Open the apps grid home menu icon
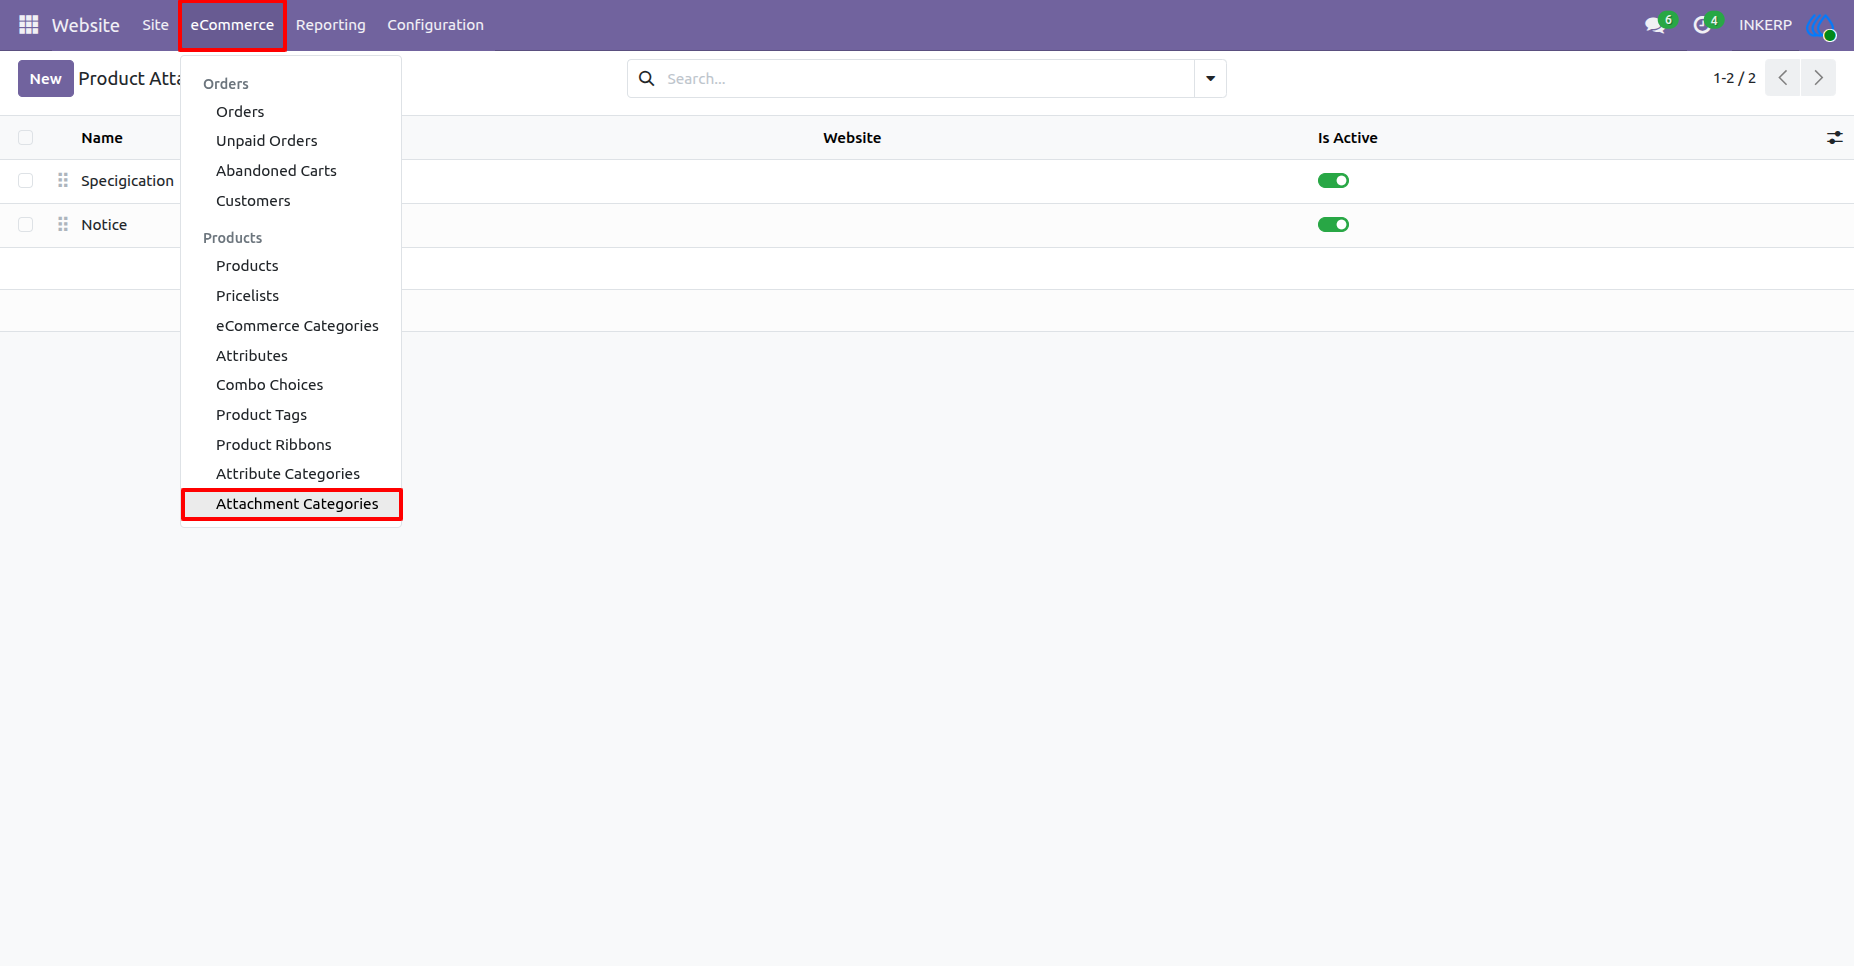 tap(29, 25)
